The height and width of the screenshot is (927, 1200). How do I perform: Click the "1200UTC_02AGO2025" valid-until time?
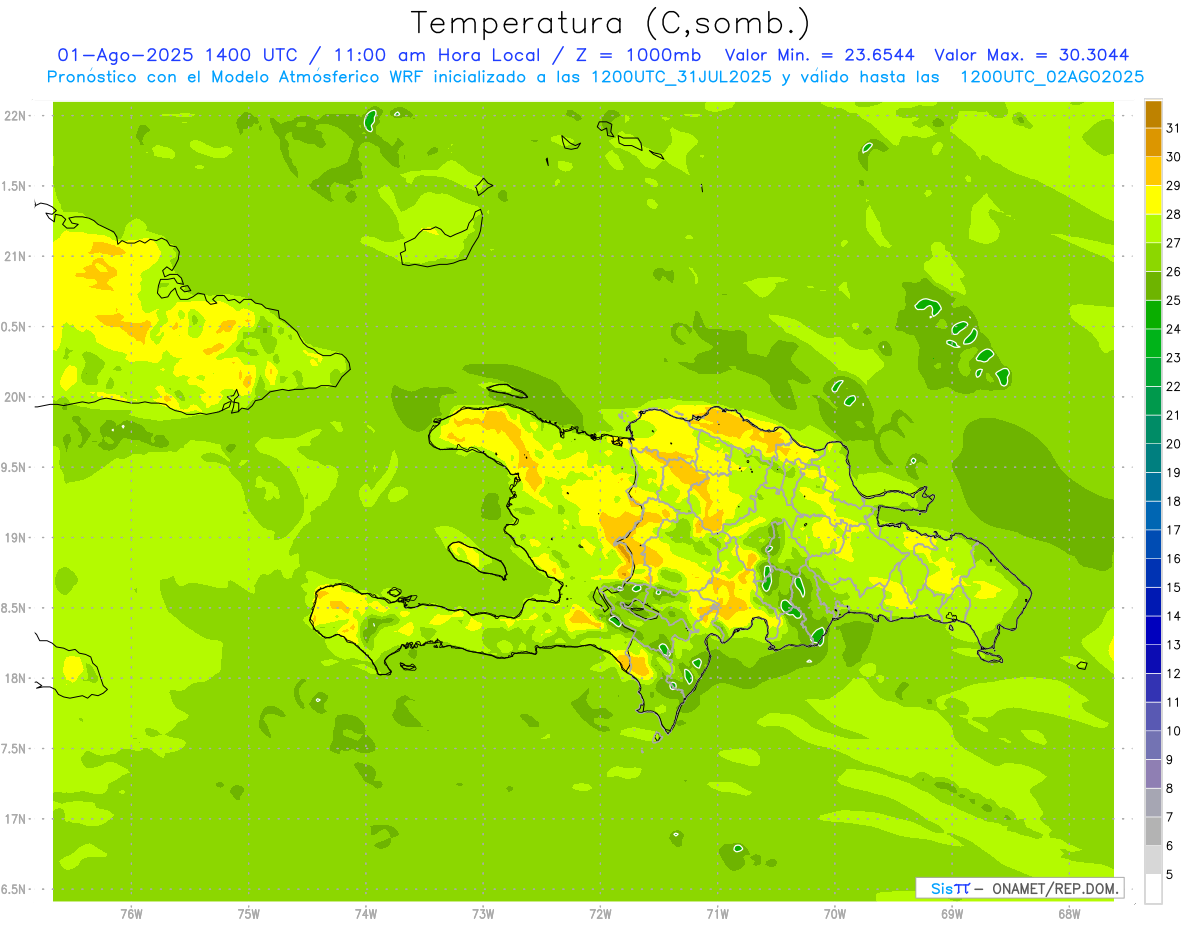[1052, 77]
